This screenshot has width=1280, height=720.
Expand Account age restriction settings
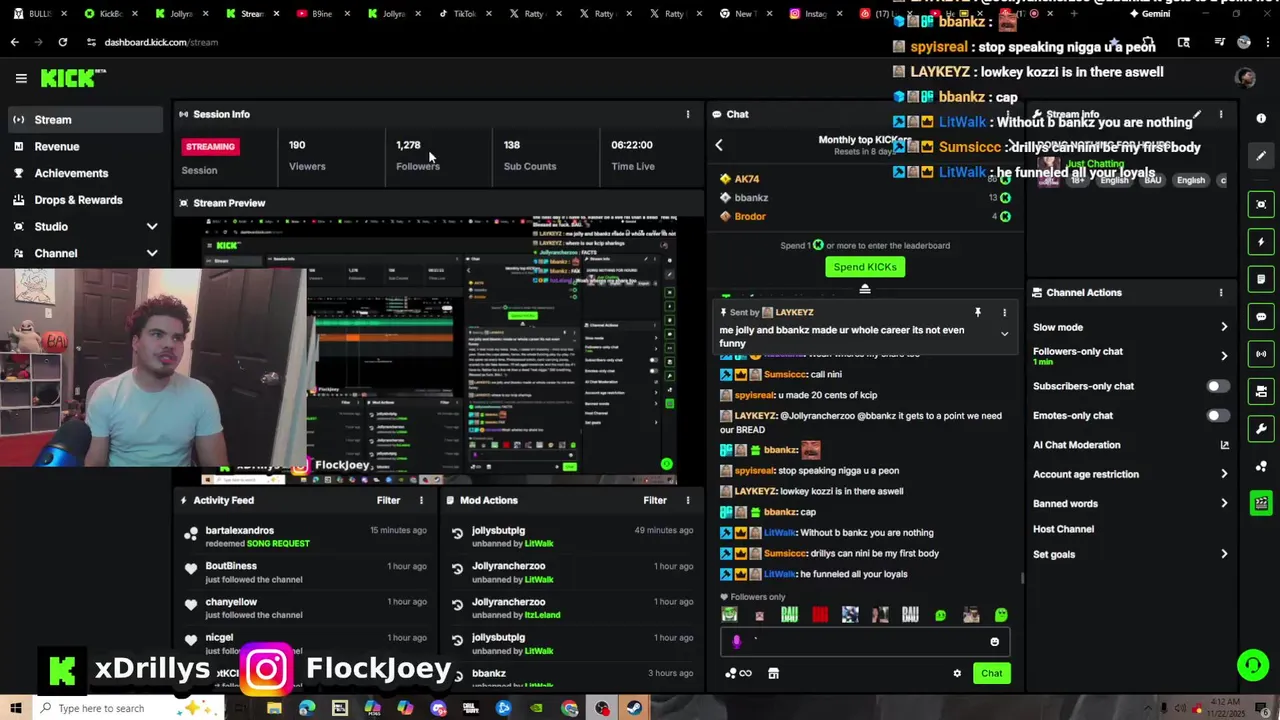1224,474
